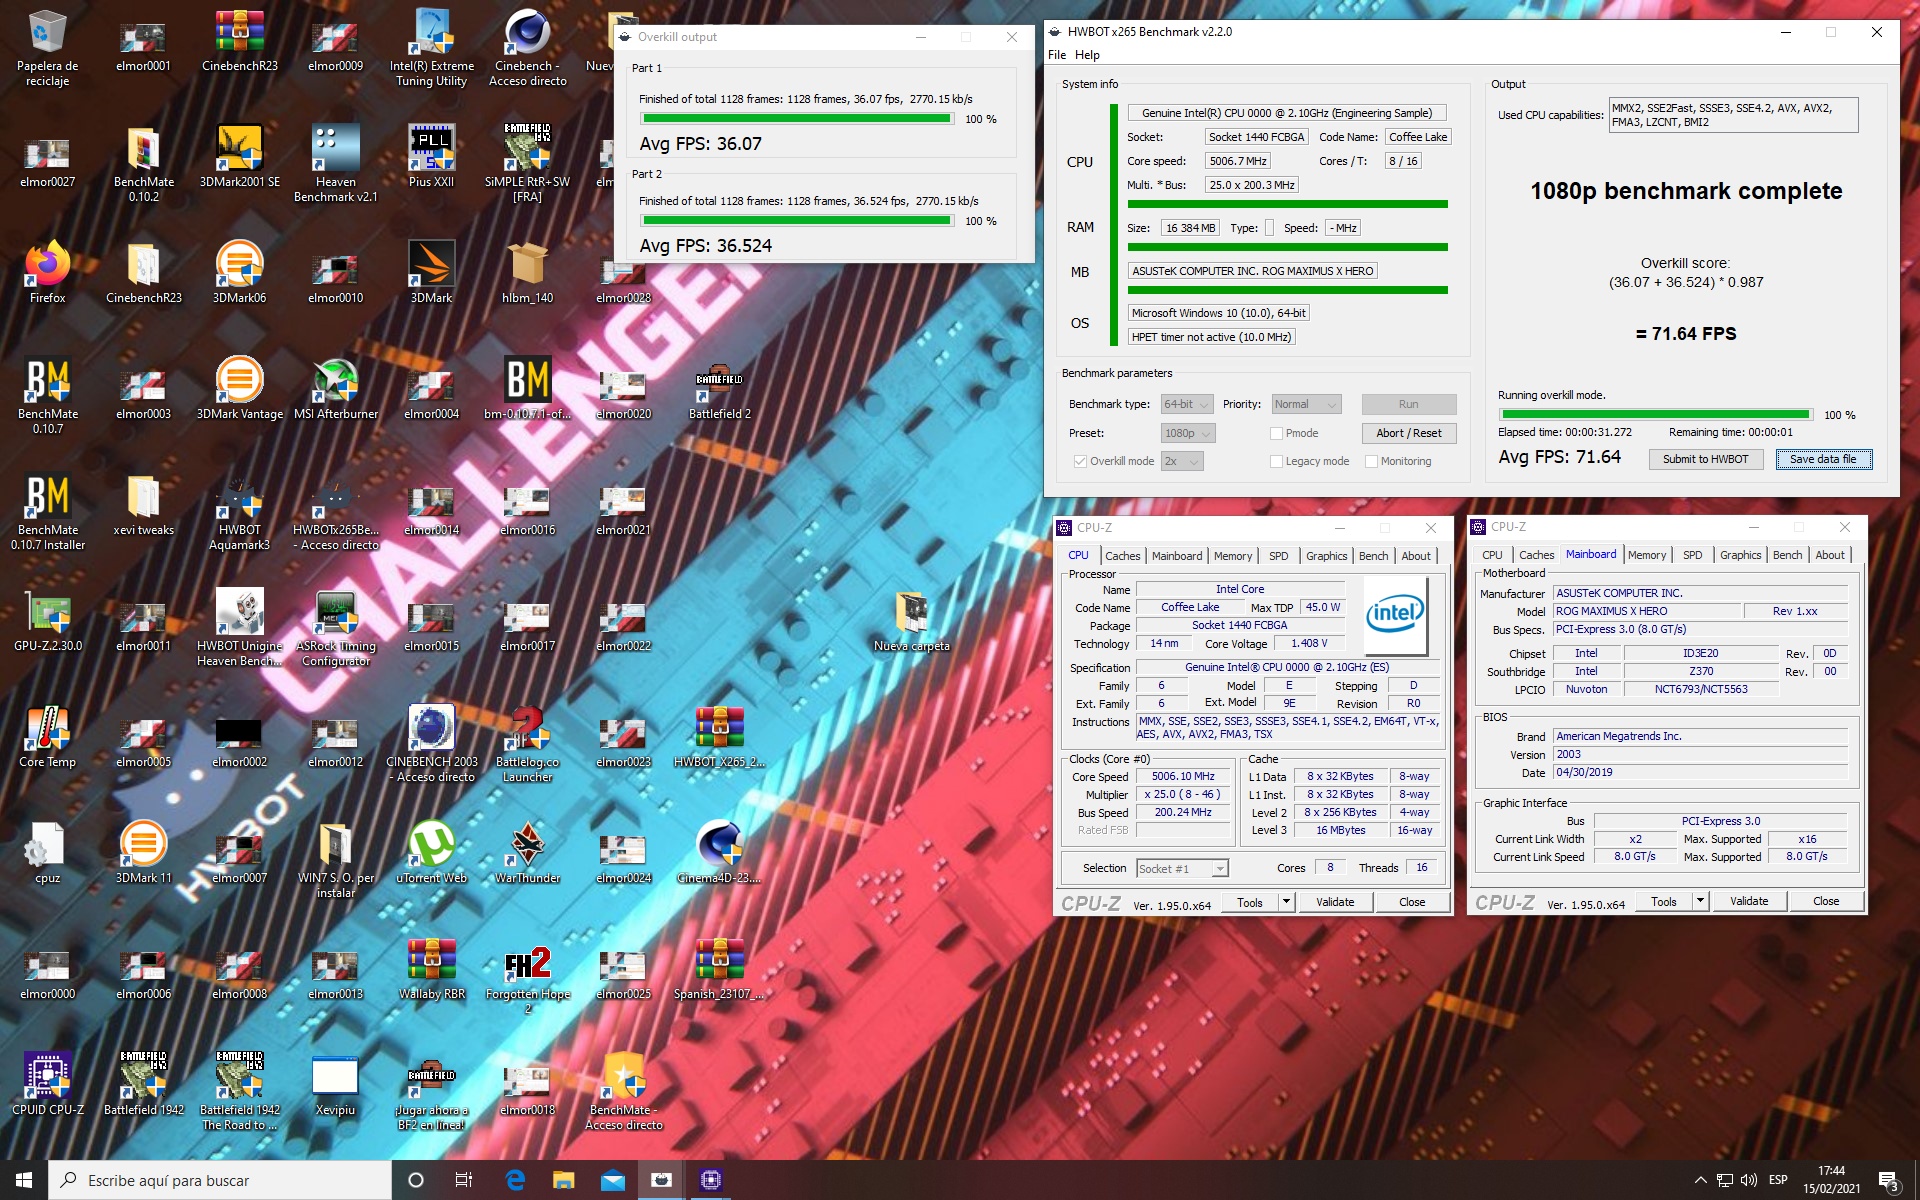Click the Tools button in left CPU-Z
This screenshot has width=1920, height=1200.
click(1250, 902)
